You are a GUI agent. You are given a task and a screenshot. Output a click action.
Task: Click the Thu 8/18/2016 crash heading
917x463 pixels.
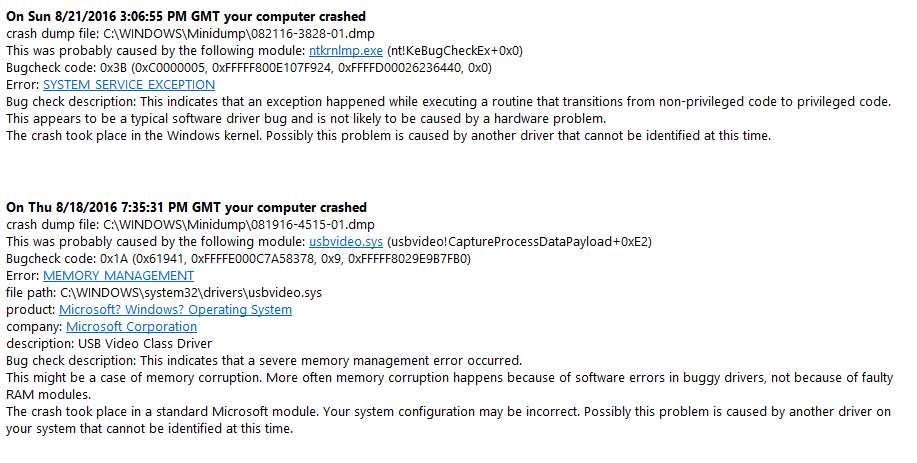click(187, 208)
